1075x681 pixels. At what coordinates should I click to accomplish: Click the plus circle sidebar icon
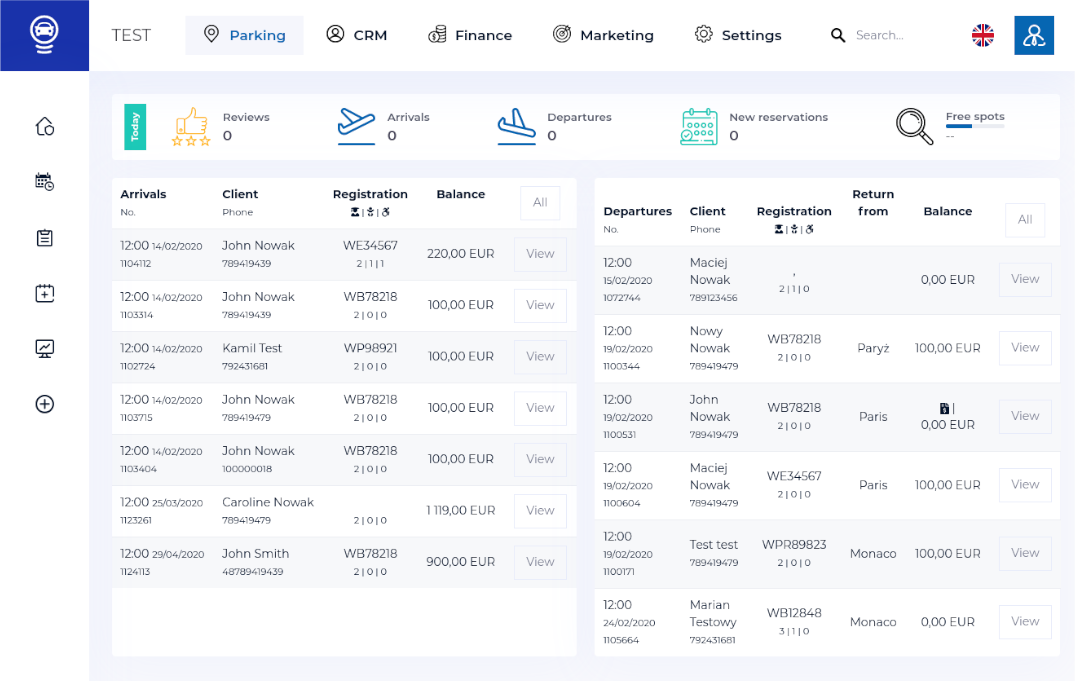pyautogui.click(x=44, y=404)
